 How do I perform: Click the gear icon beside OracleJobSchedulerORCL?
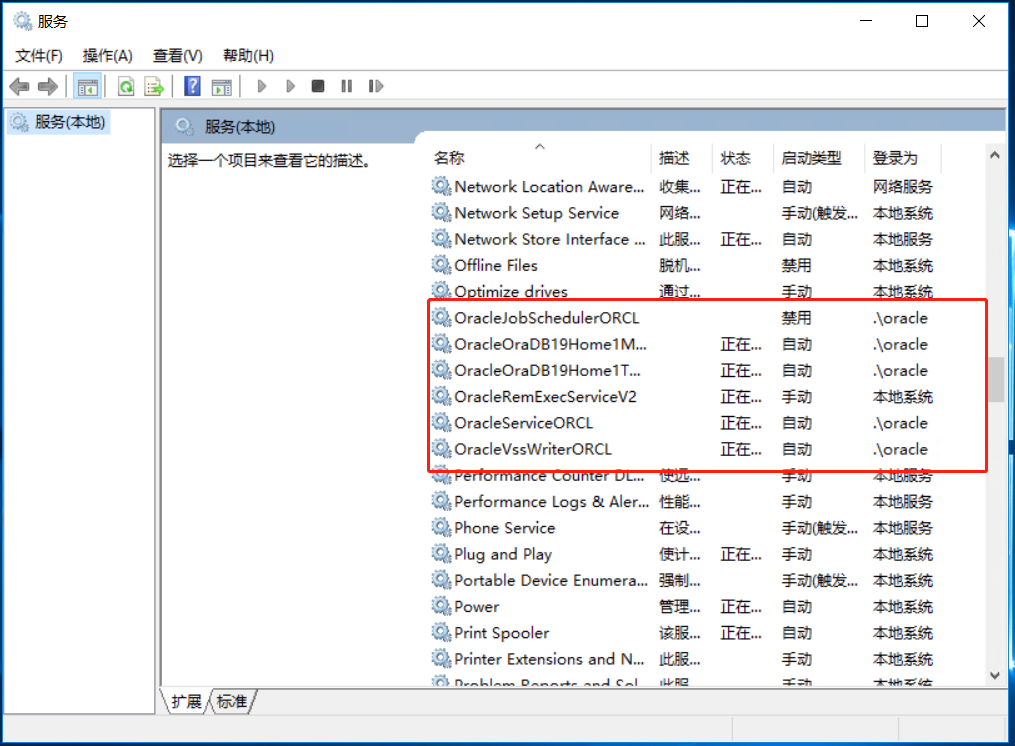[441, 318]
